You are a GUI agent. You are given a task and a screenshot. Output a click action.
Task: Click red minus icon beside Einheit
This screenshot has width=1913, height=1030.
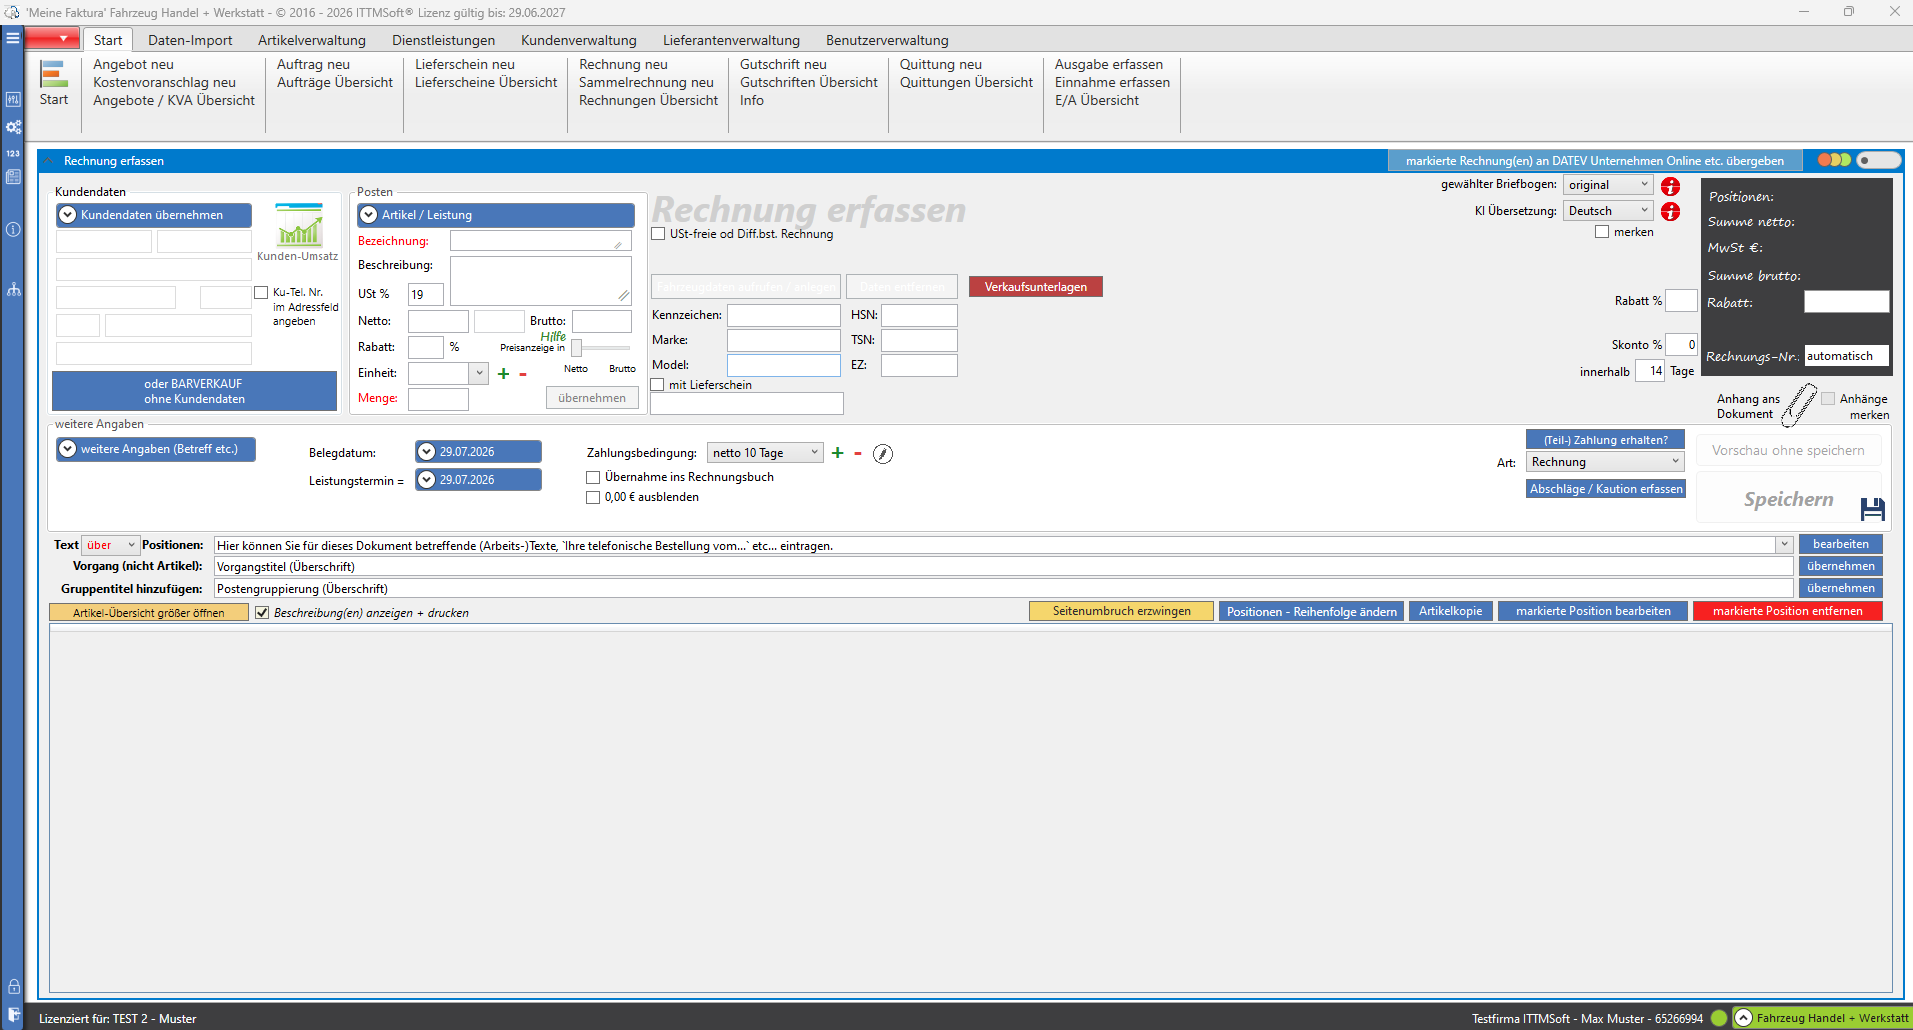(x=523, y=374)
